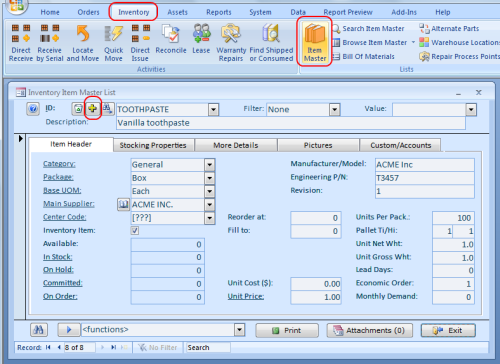Open Direct Issue activity

click(x=140, y=43)
